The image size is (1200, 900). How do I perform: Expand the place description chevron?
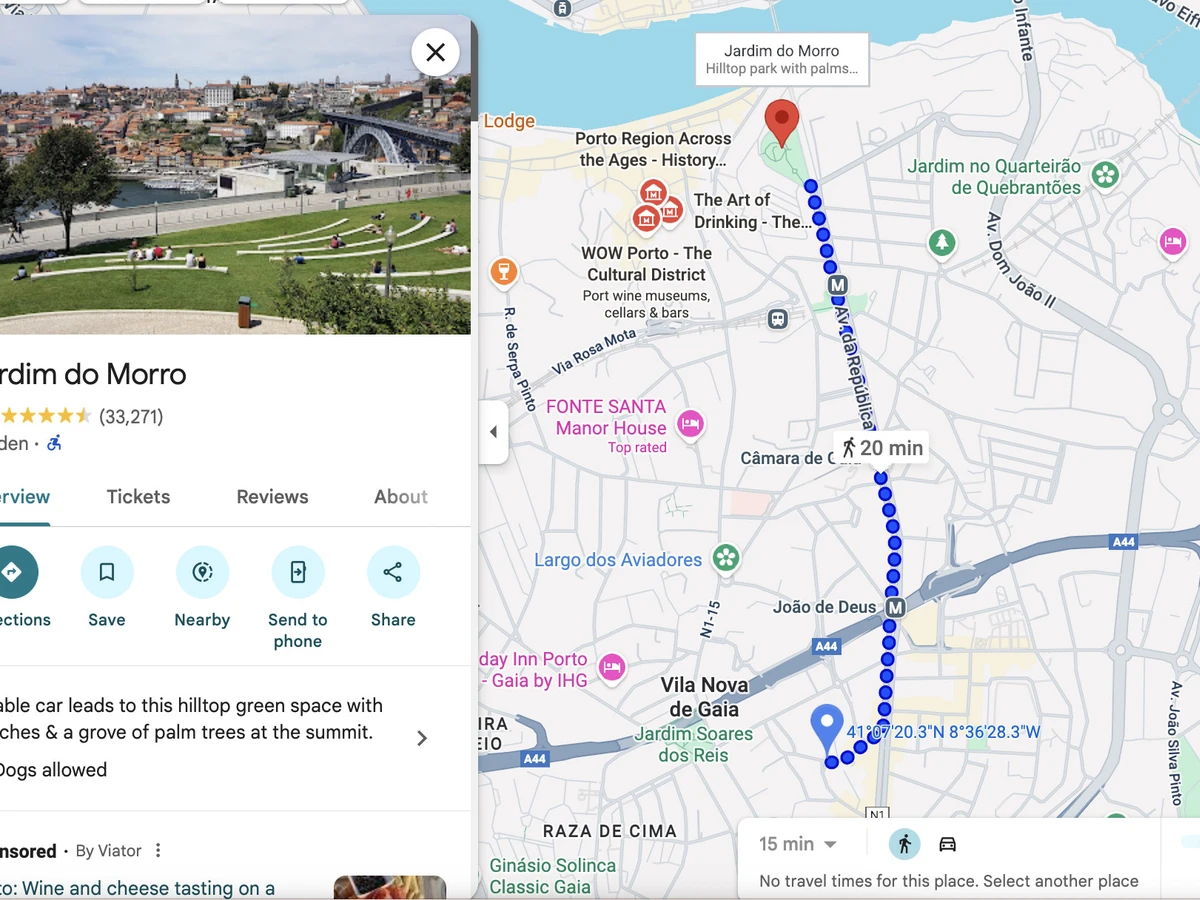click(x=422, y=738)
